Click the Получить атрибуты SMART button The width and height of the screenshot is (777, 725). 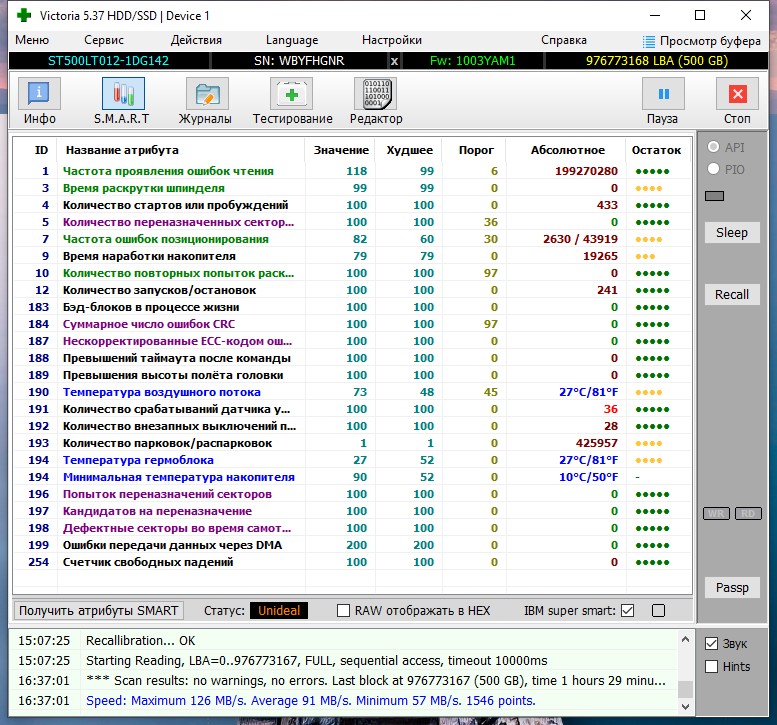point(99,611)
